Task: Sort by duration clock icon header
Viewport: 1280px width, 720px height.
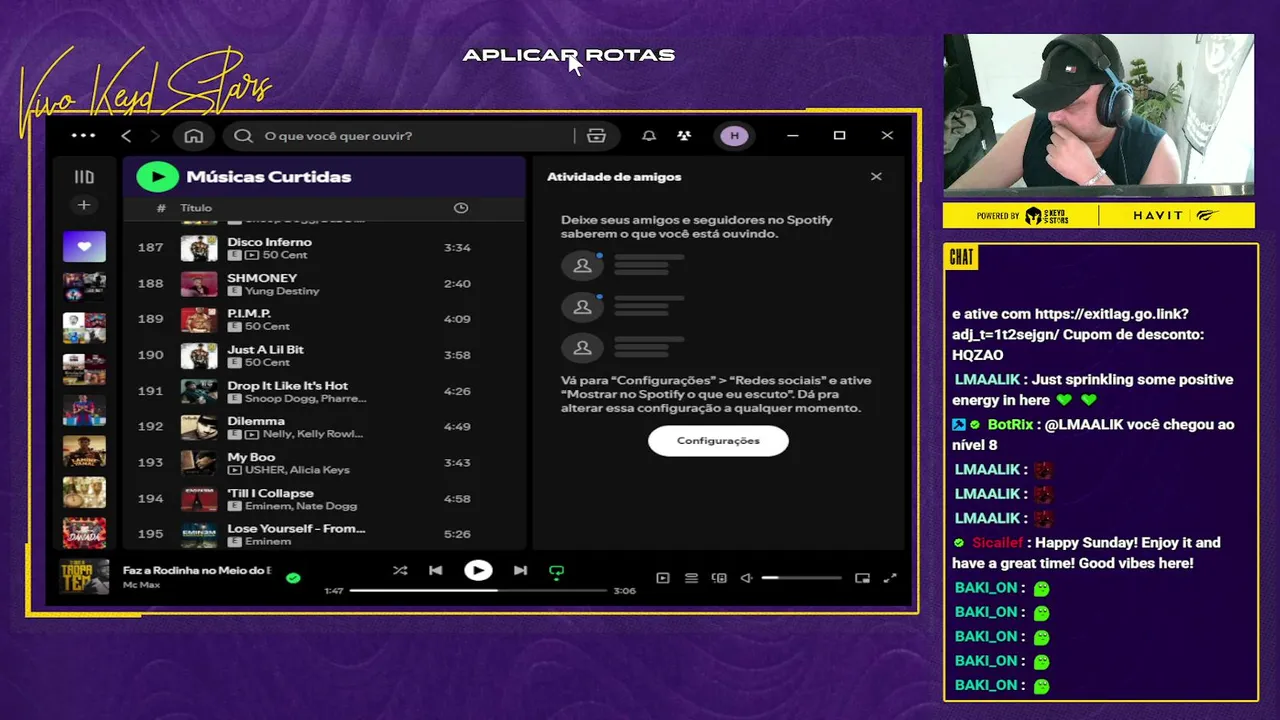Action: [461, 208]
